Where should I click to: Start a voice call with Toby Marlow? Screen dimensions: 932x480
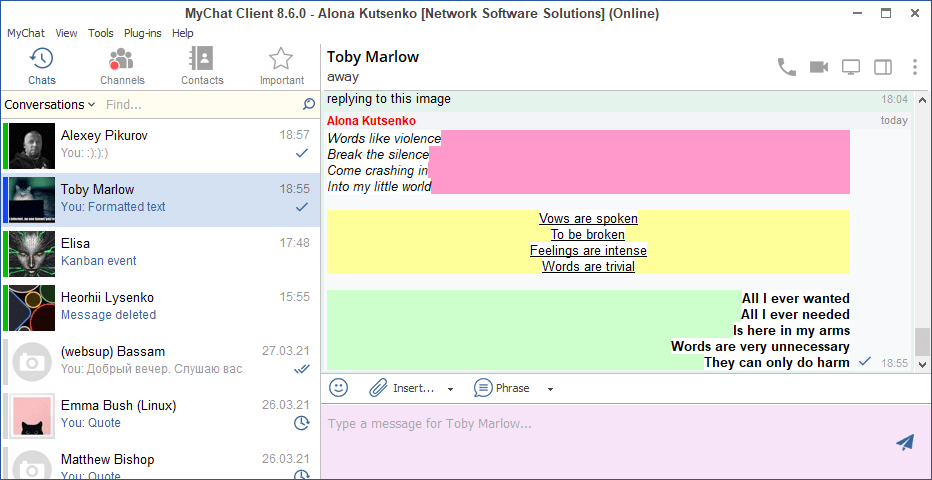point(787,67)
